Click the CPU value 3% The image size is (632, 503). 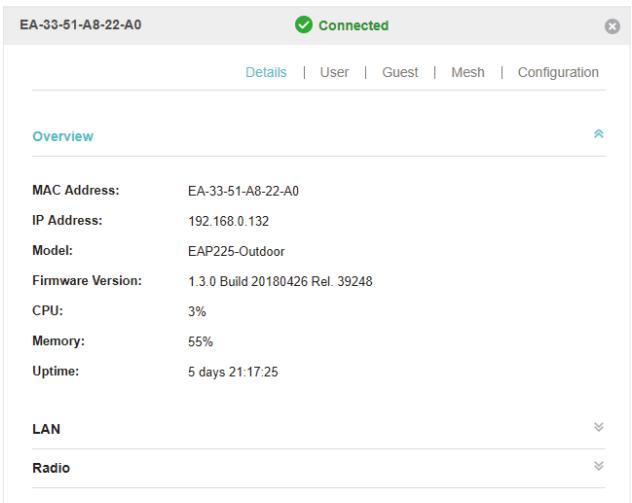[197, 311]
